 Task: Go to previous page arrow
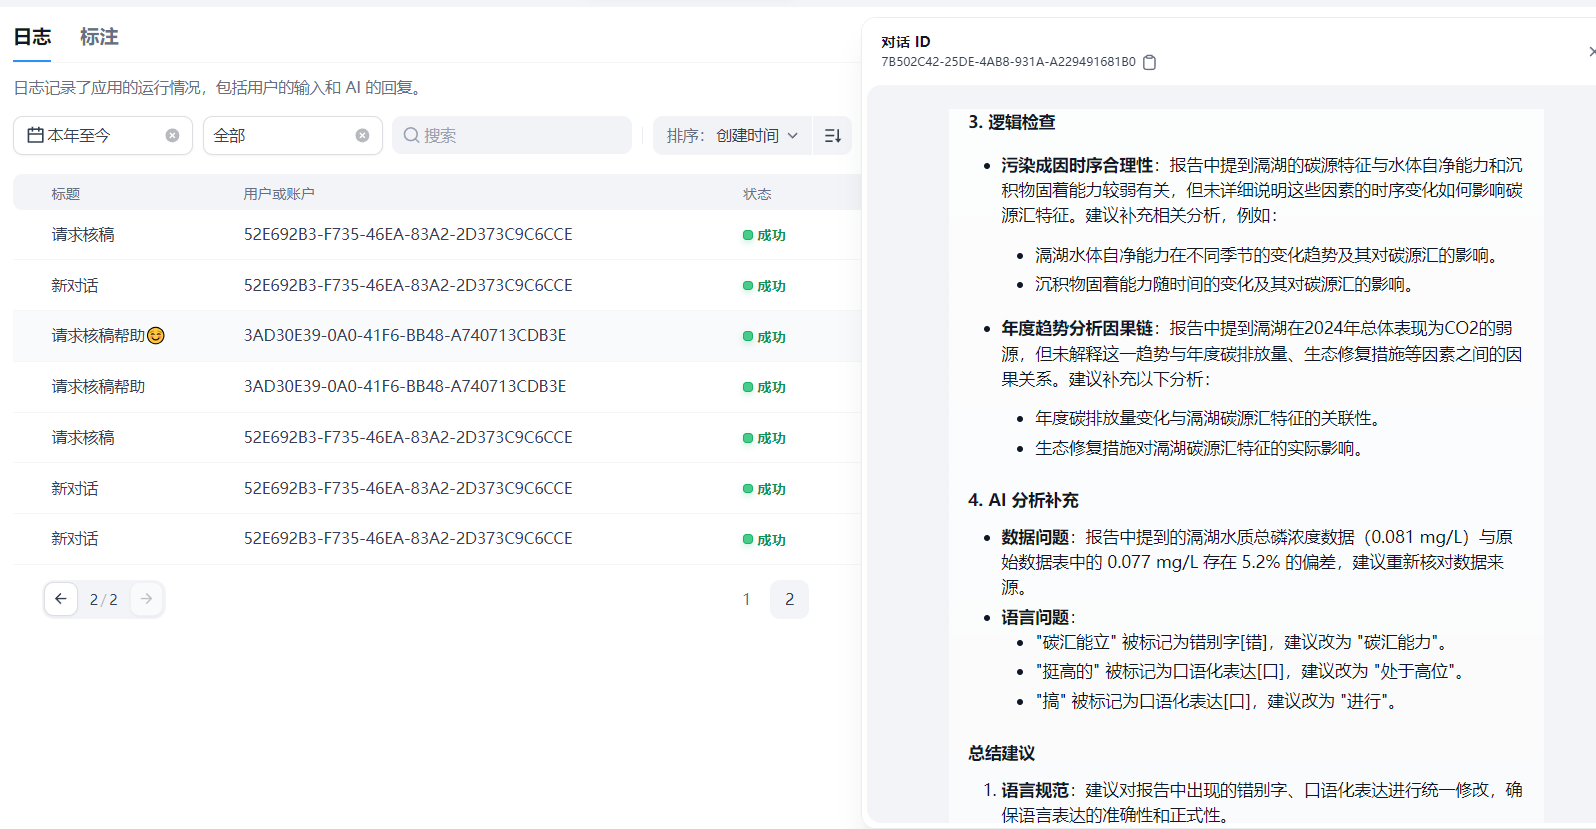tap(61, 598)
